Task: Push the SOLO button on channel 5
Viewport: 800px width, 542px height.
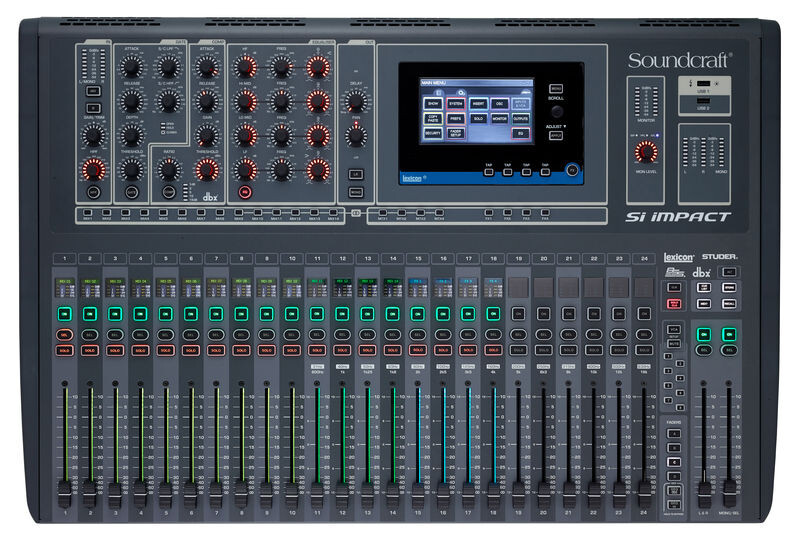Action: (x=165, y=351)
